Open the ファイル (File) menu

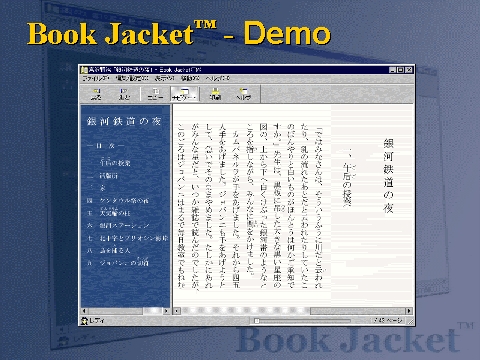point(96,79)
